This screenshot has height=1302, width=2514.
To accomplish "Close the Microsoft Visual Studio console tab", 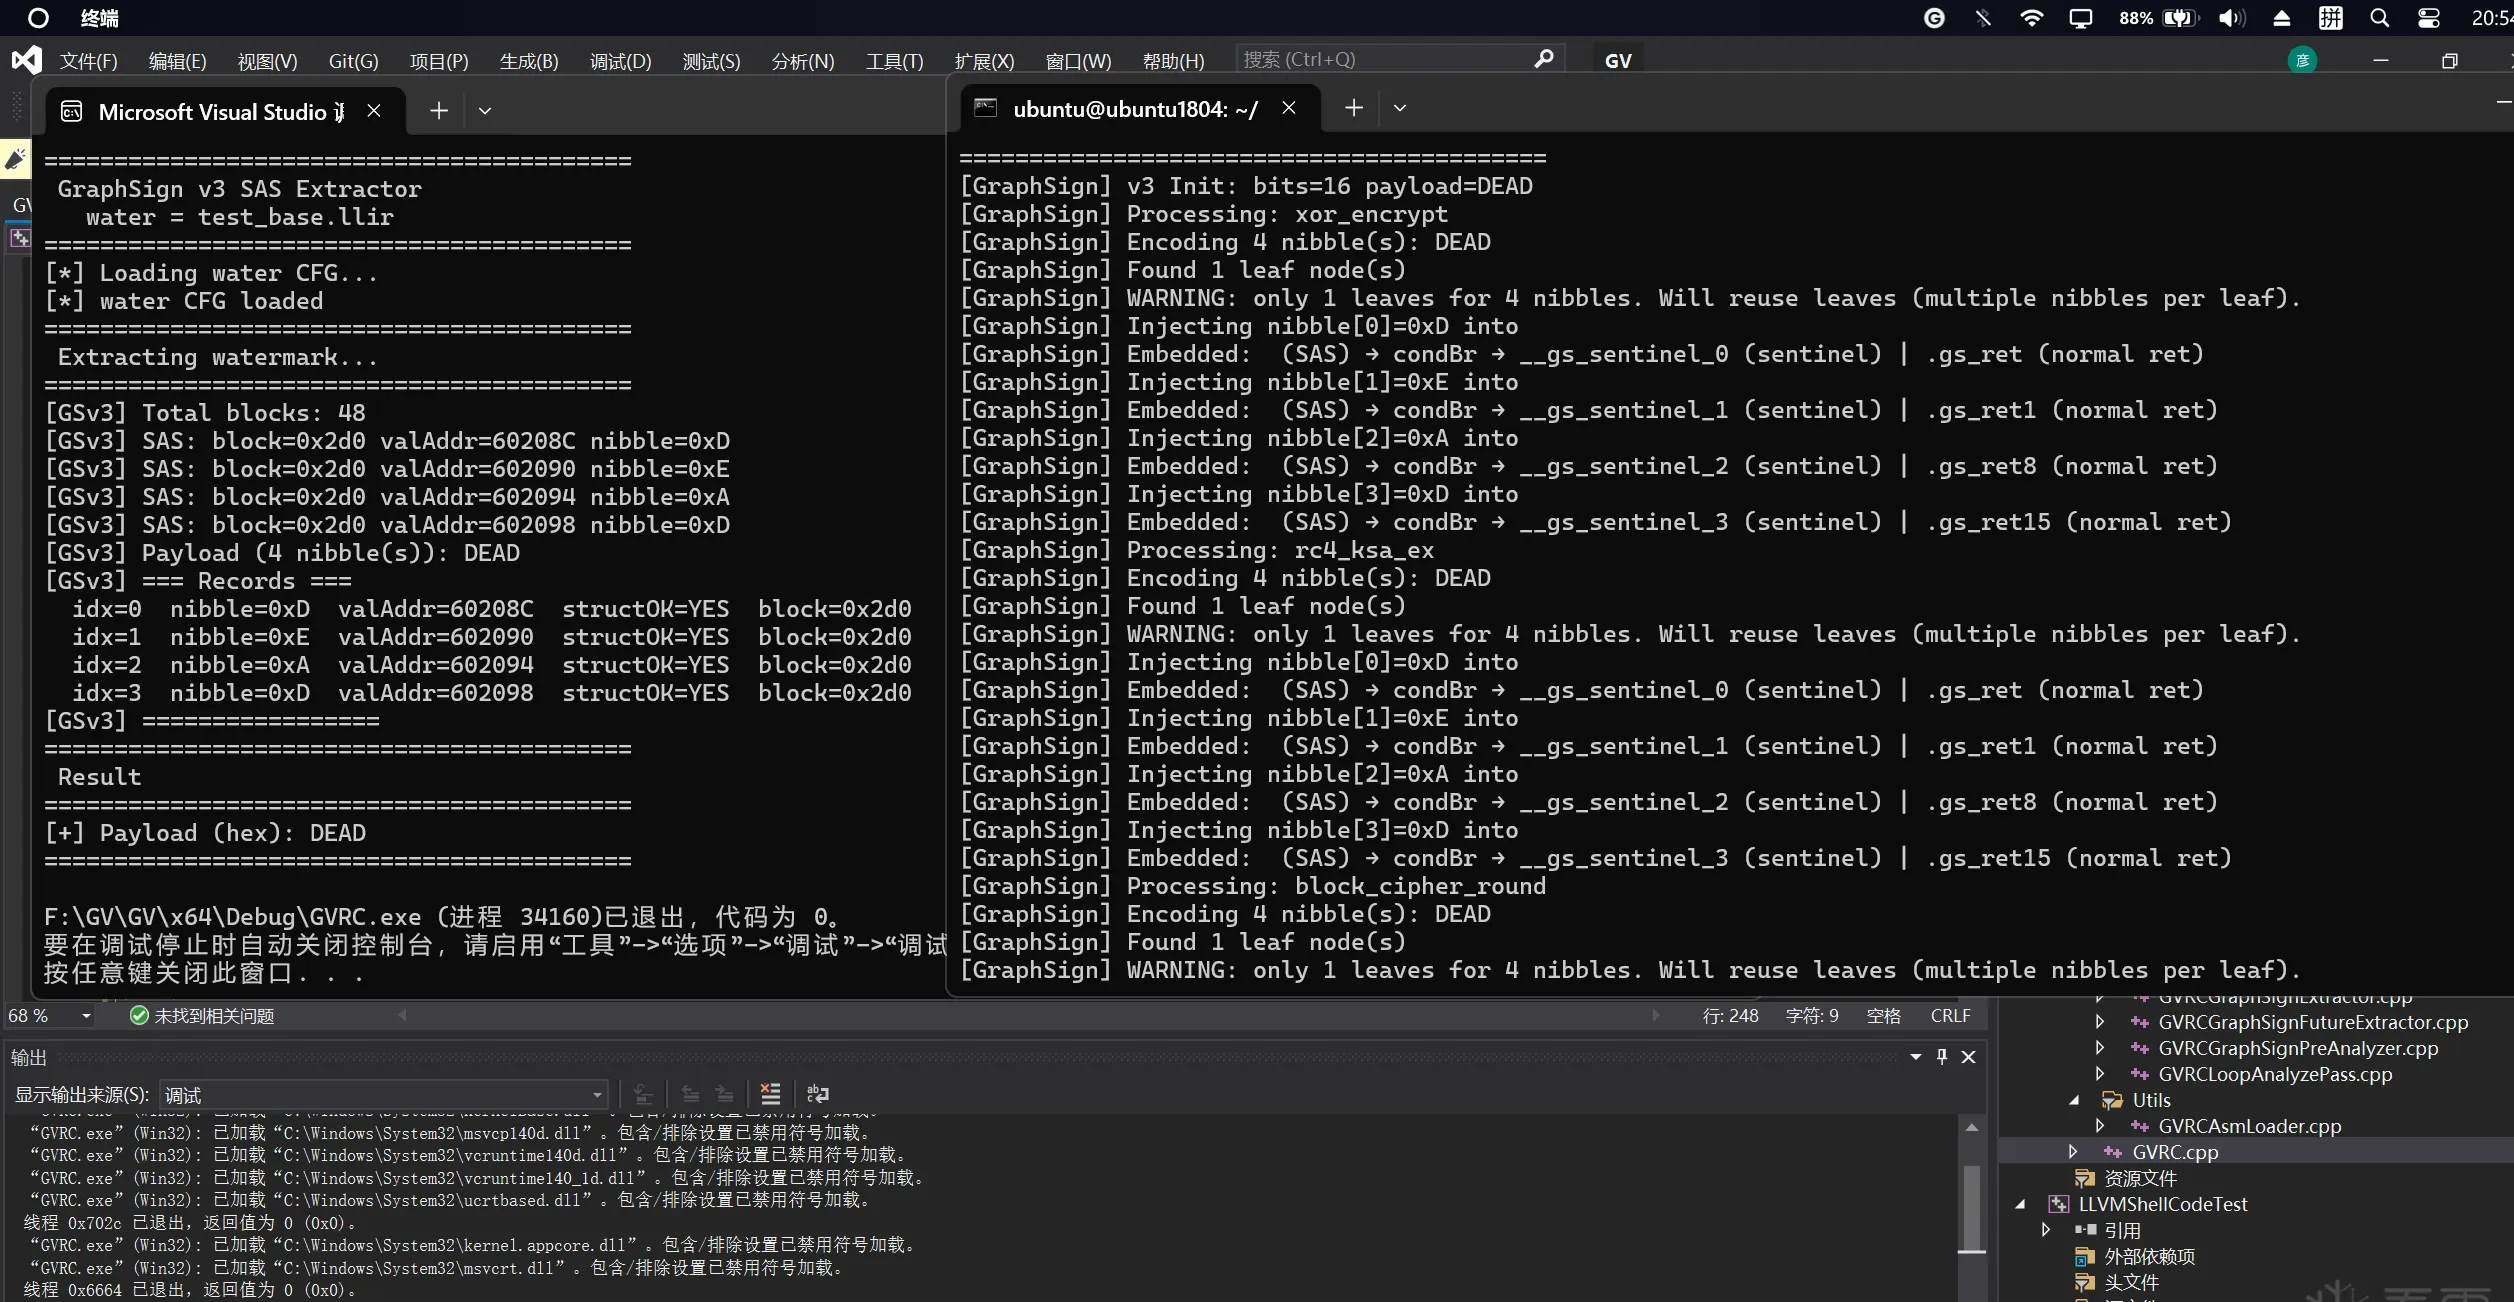I will [374, 111].
